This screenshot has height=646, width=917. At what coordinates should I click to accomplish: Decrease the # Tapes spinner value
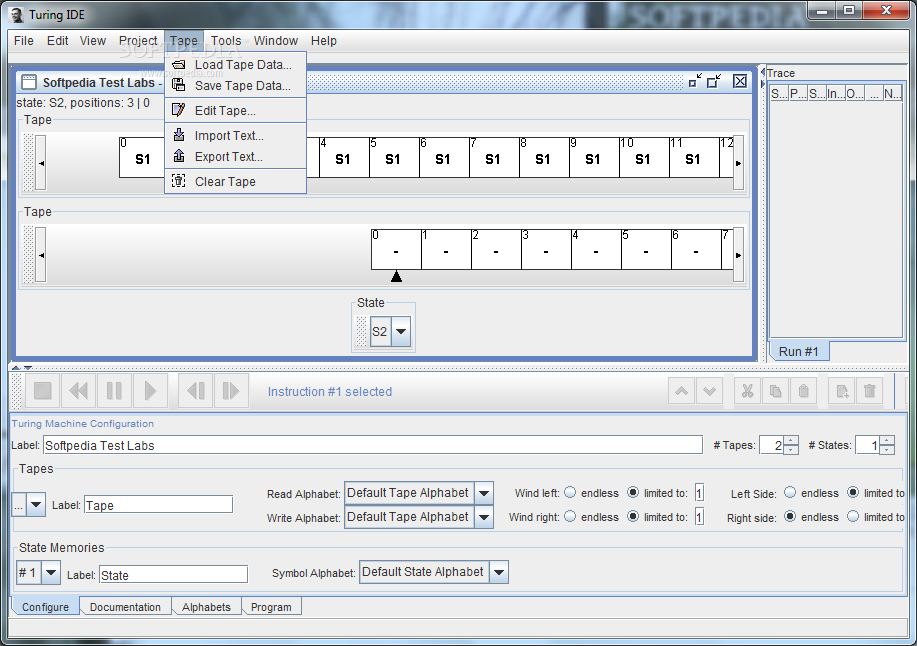(791, 450)
